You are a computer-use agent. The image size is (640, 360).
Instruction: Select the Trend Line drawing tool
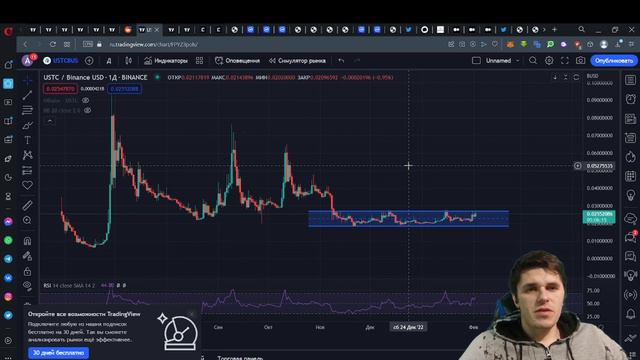click(x=27, y=95)
